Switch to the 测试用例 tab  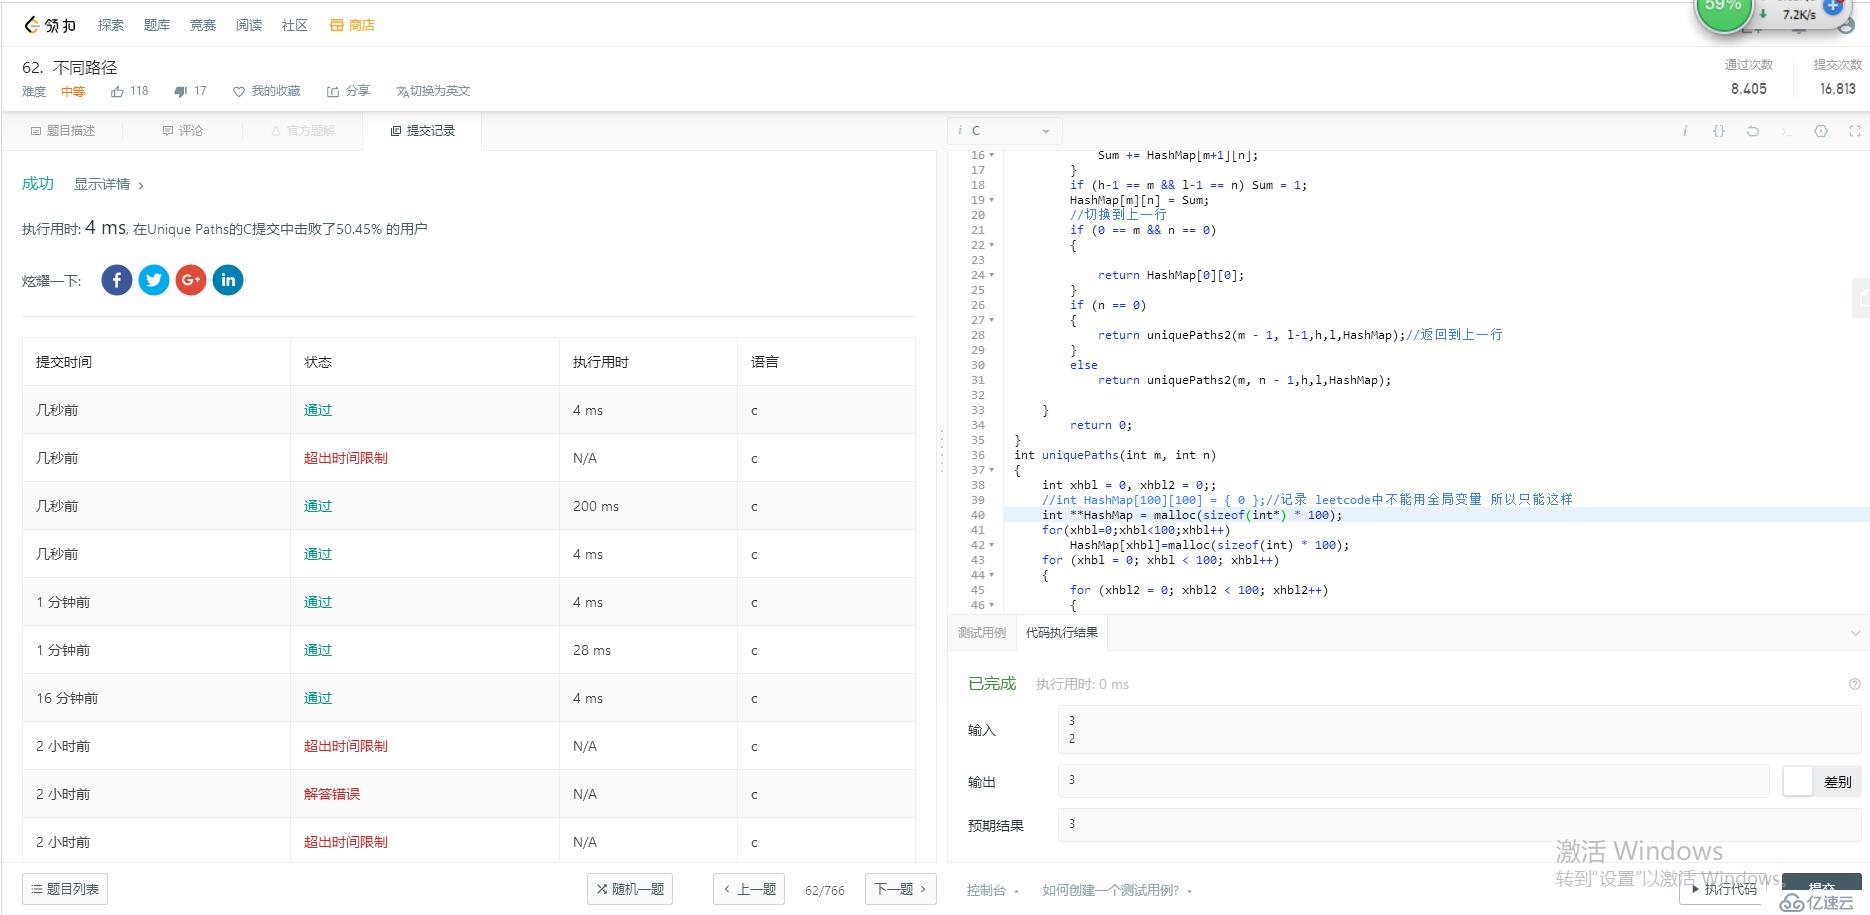982,633
